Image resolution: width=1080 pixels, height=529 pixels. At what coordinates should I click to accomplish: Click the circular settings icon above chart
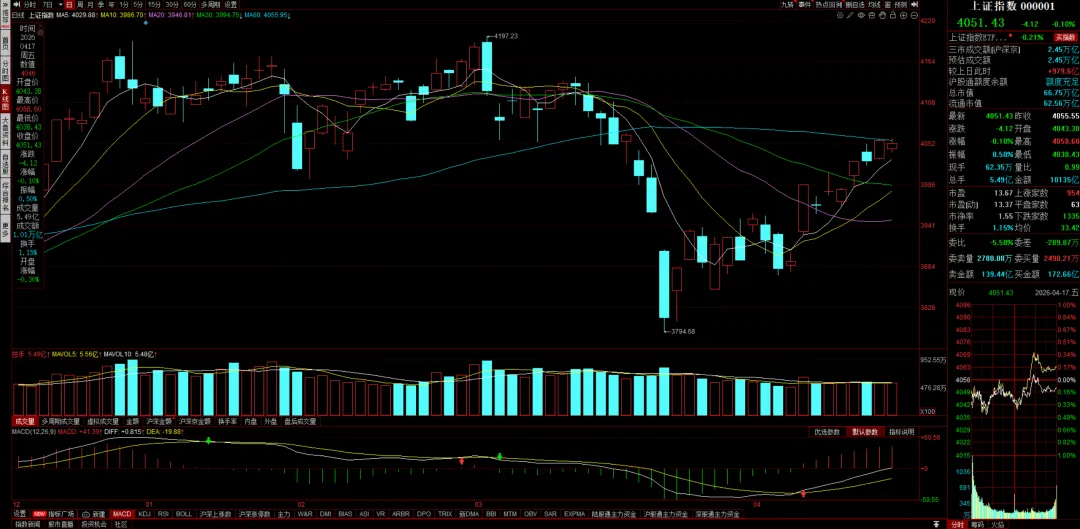click(x=840, y=15)
